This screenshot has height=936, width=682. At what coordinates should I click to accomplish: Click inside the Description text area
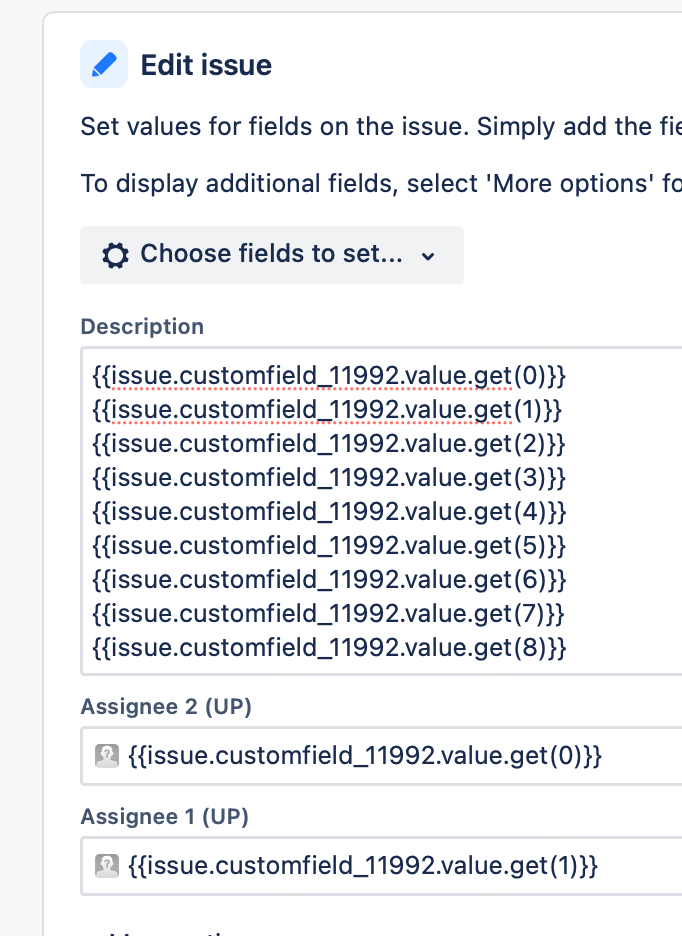pyautogui.click(x=320, y=500)
